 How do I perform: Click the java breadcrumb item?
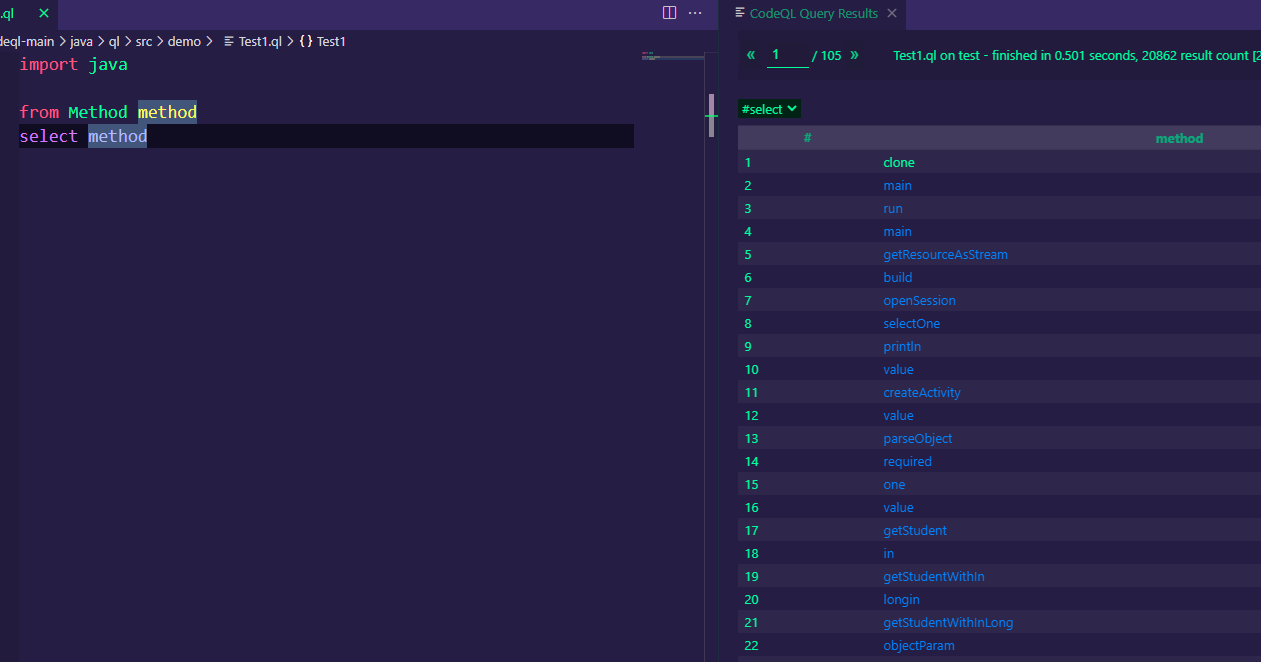pyautogui.click(x=81, y=41)
